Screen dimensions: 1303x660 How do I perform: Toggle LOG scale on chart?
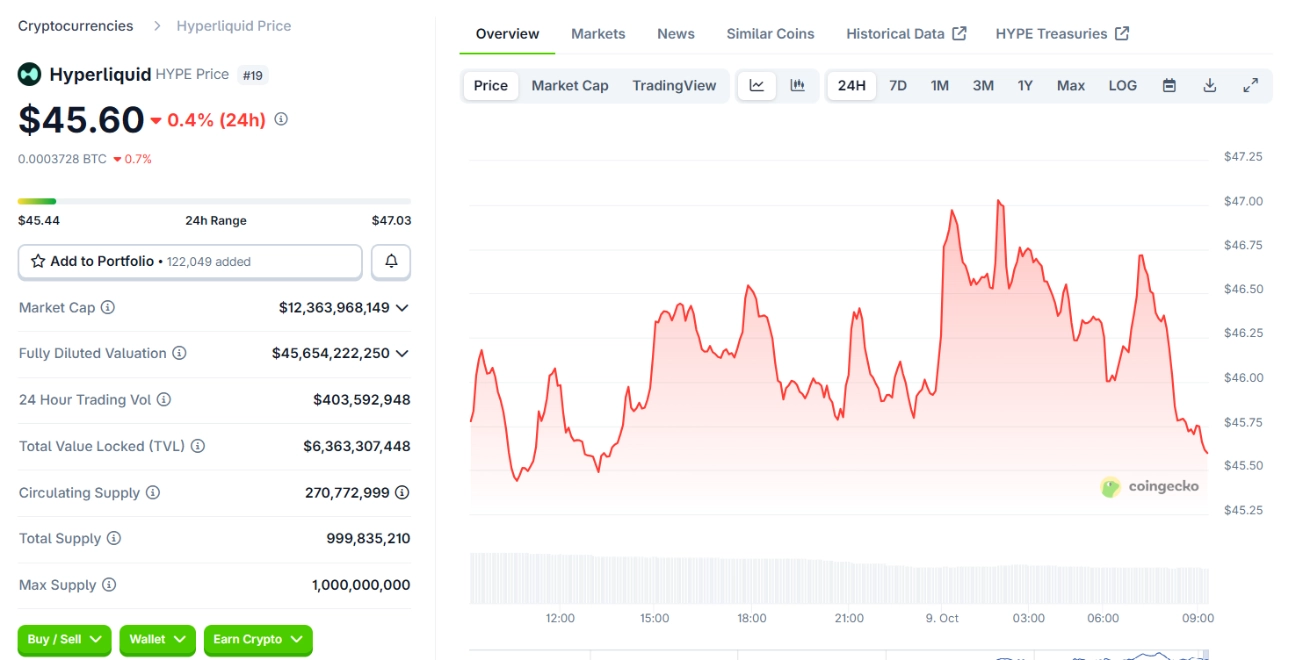(x=1122, y=86)
